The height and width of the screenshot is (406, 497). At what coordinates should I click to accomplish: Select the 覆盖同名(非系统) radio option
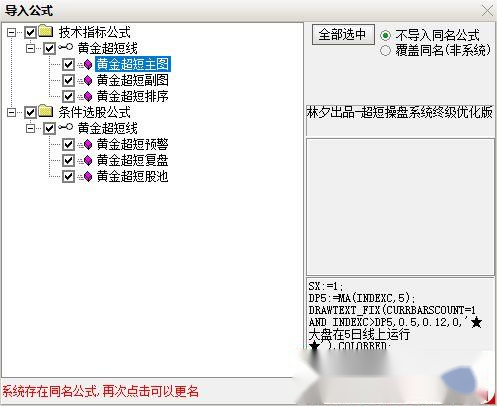click(385, 51)
